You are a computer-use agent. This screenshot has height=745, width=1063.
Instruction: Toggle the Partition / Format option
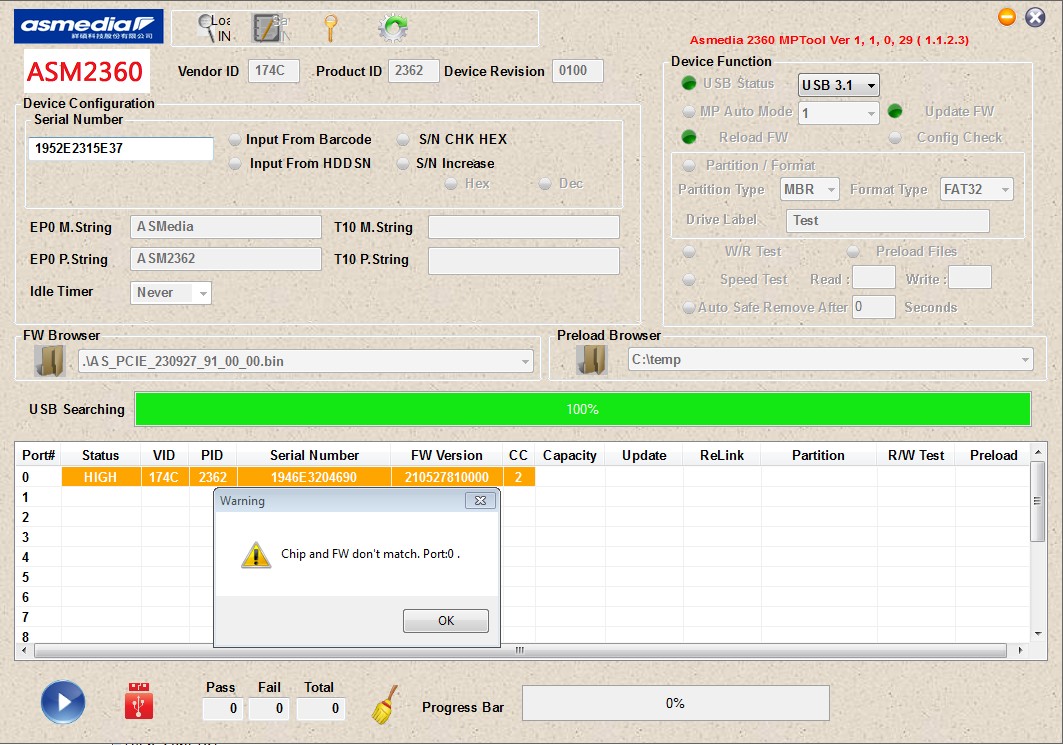689,165
